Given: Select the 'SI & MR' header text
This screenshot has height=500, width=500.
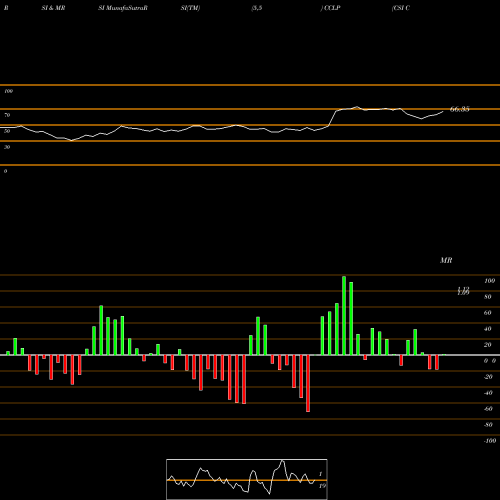Looking at the screenshot, I should tap(53, 8).
